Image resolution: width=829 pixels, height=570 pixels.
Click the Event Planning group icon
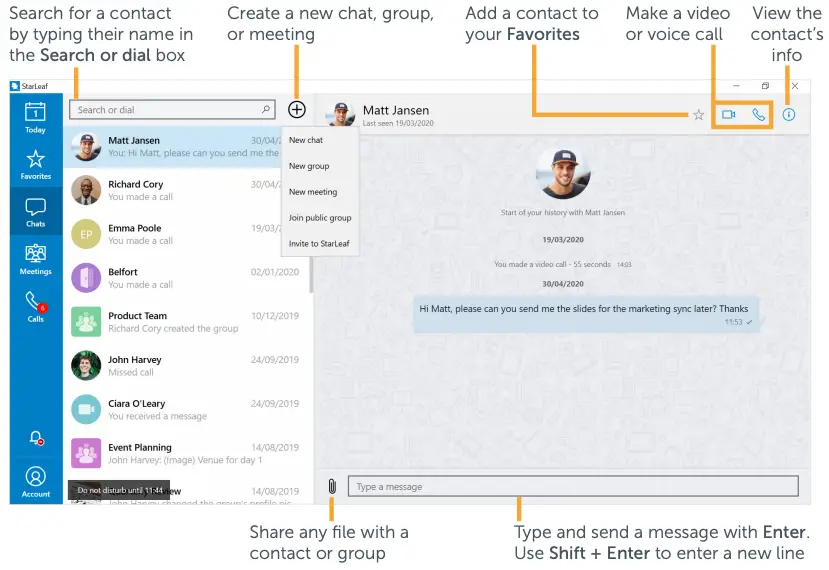pyautogui.click(x=86, y=453)
